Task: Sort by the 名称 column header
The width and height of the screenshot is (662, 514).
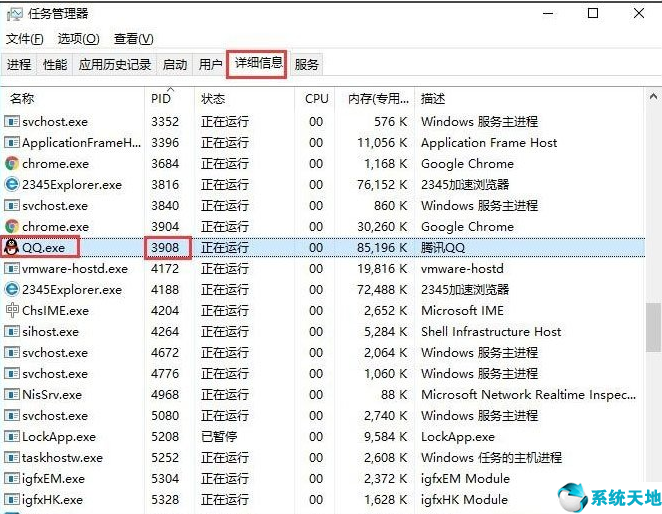Action: point(73,99)
